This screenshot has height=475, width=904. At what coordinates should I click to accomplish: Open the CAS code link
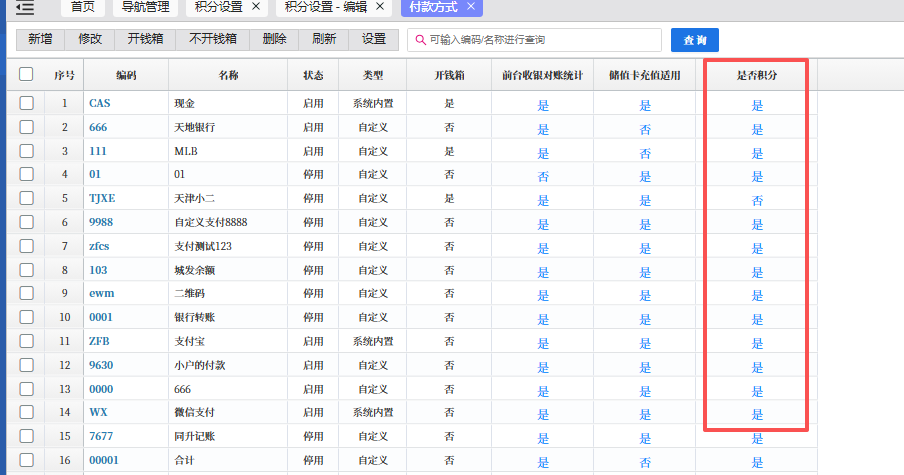[100, 103]
